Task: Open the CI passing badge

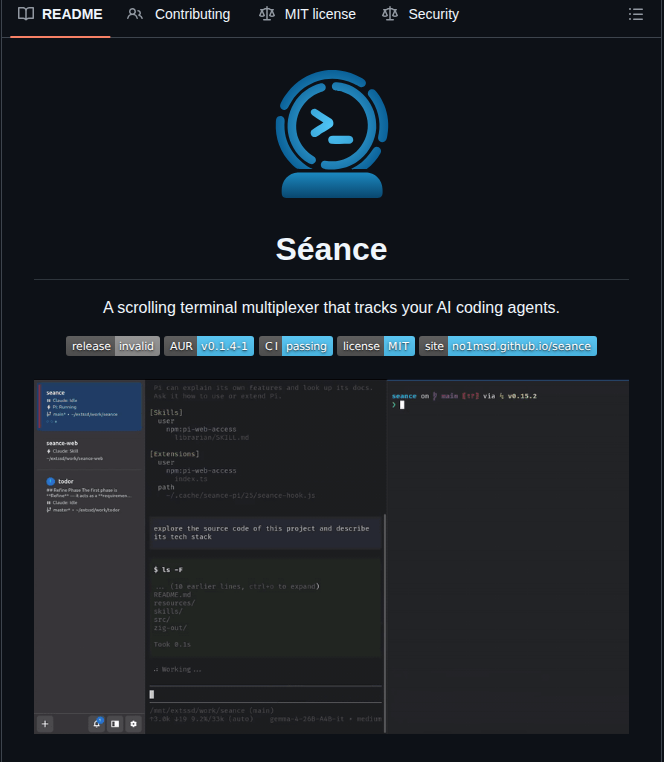Action: click(296, 346)
